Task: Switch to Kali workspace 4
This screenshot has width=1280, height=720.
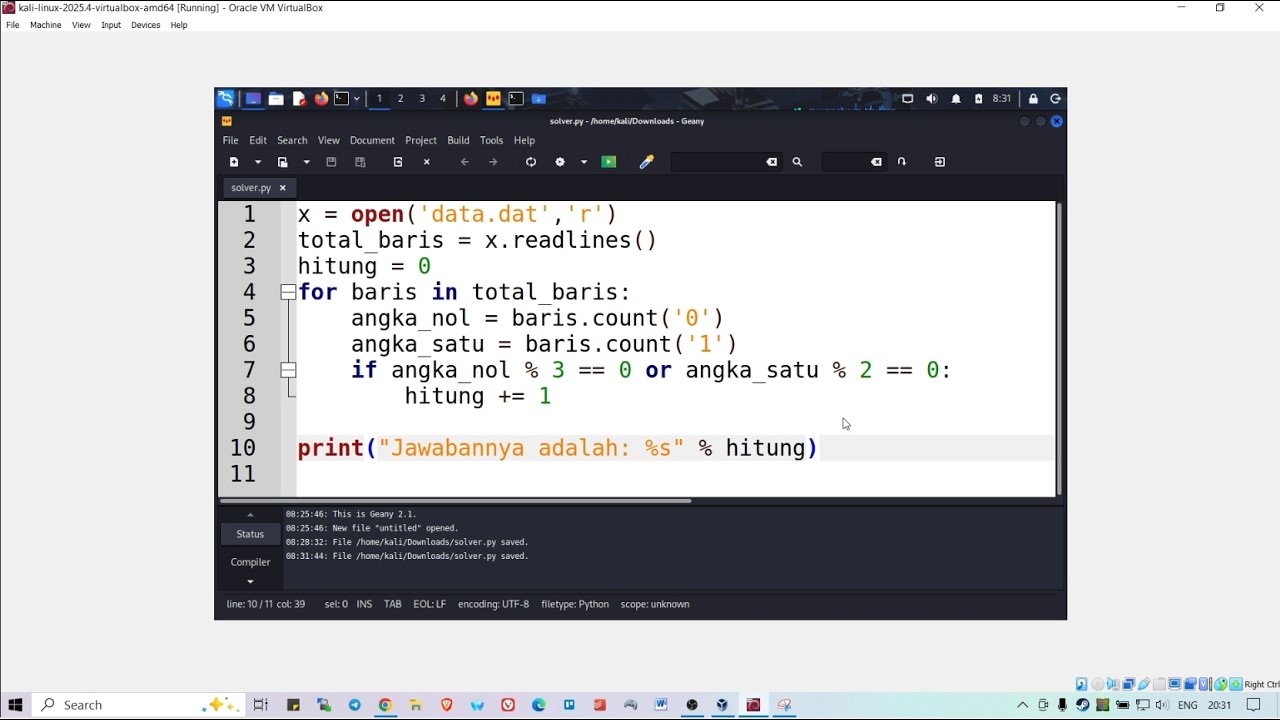Action: [443, 98]
